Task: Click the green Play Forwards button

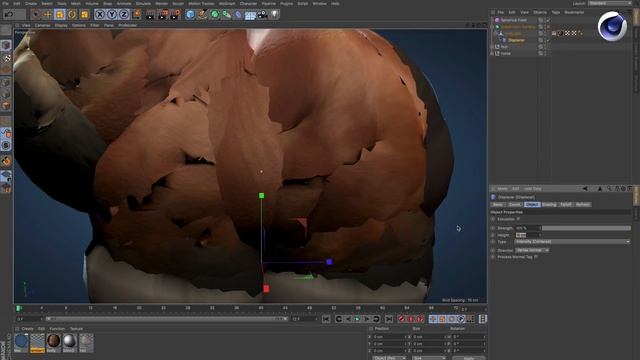Action: click(357, 319)
